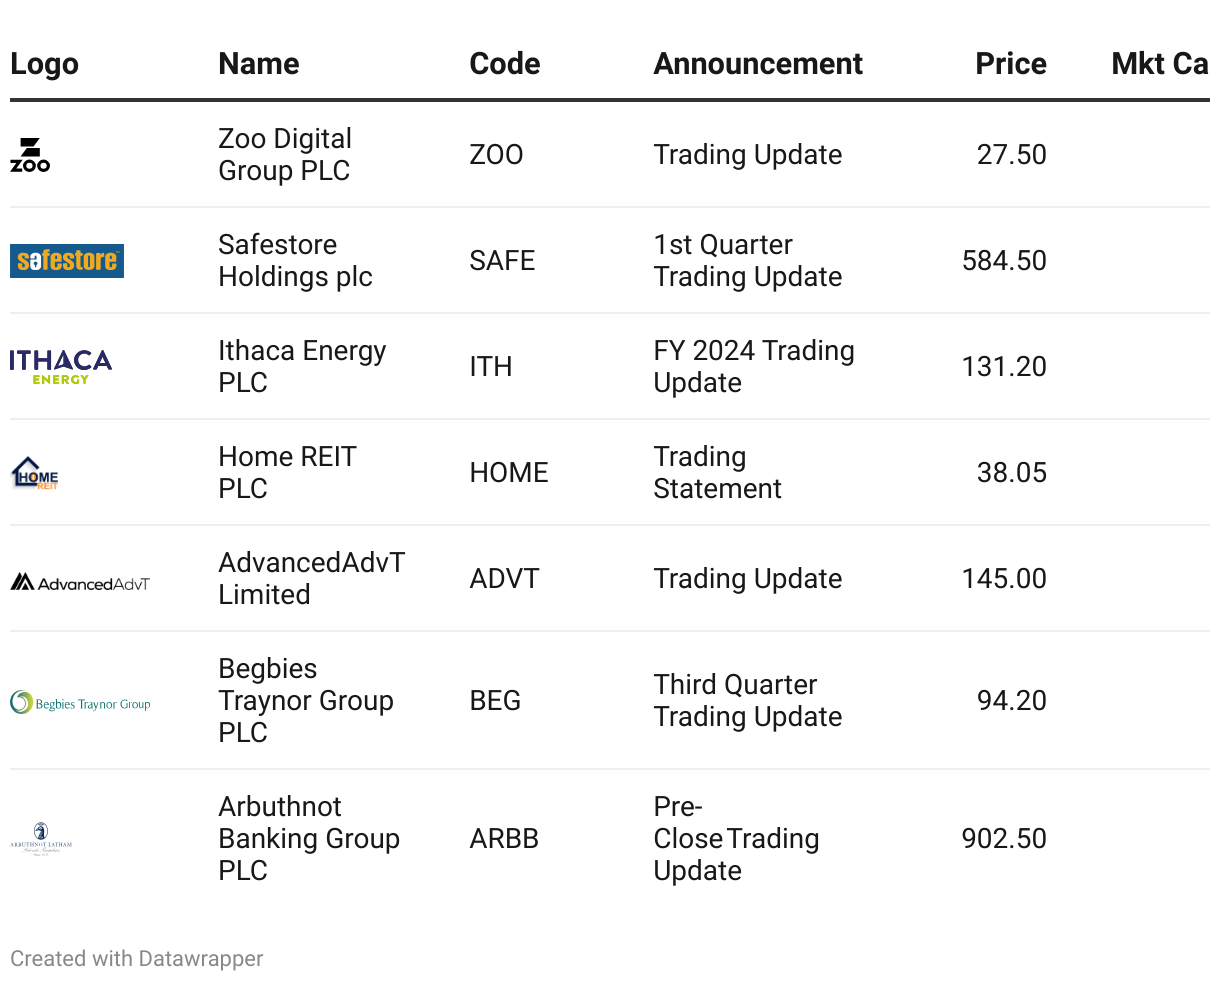Viewport: 1220px width, 982px height.
Task: Click the Arbuthnot Latham logo
Action: (41, 839)
